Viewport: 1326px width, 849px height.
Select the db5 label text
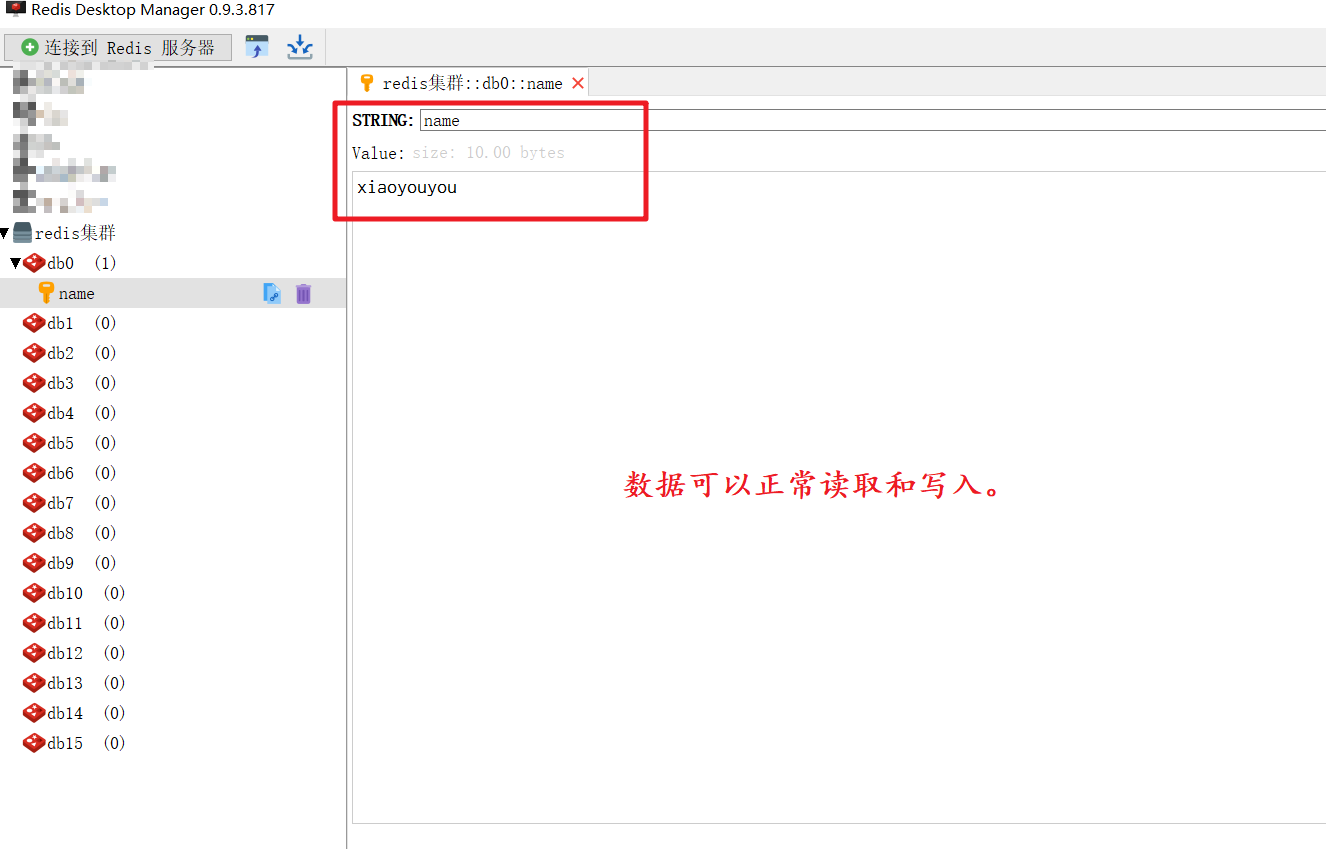point(61,443)
